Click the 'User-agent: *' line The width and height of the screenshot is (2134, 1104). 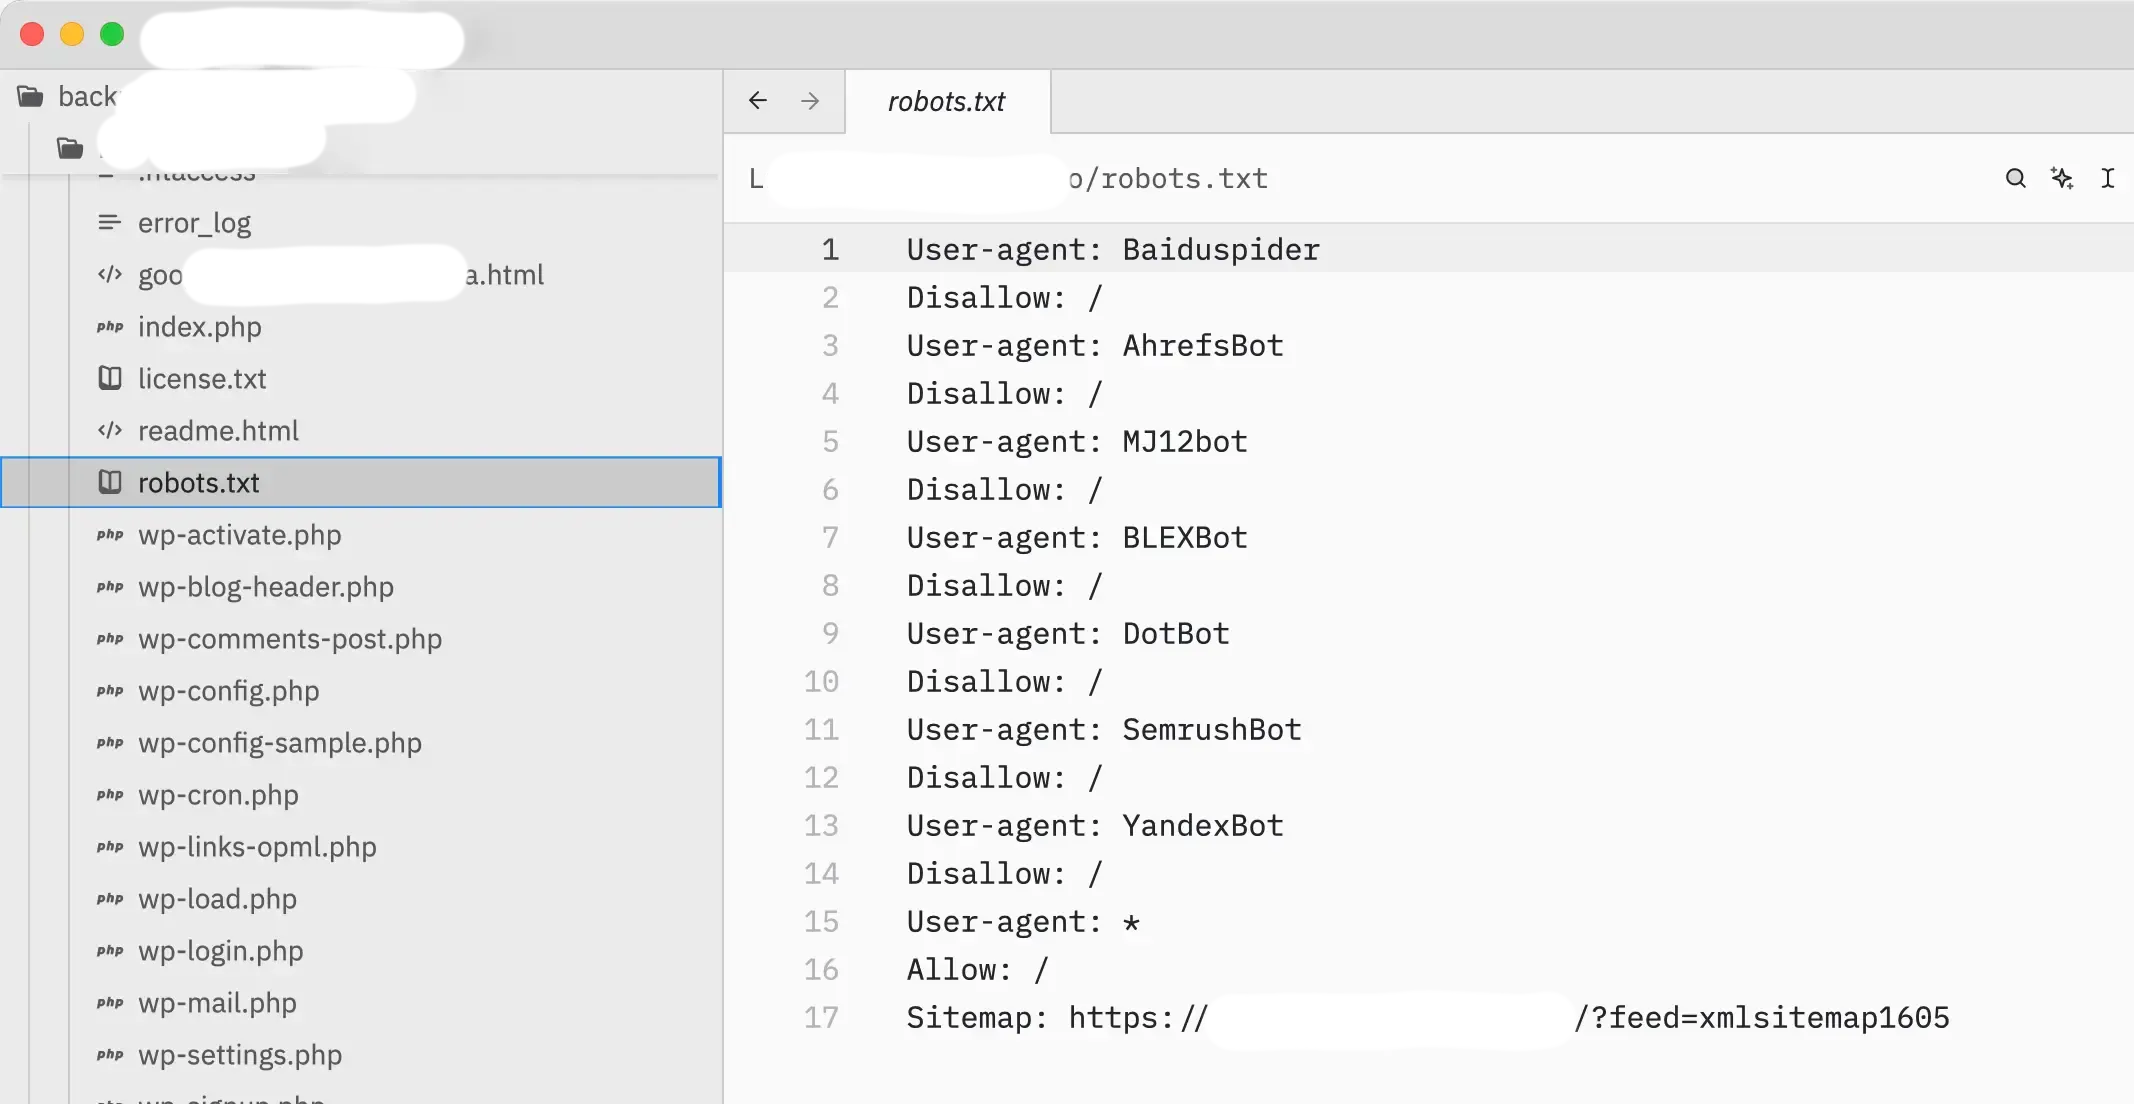(x=1023, y=922)
